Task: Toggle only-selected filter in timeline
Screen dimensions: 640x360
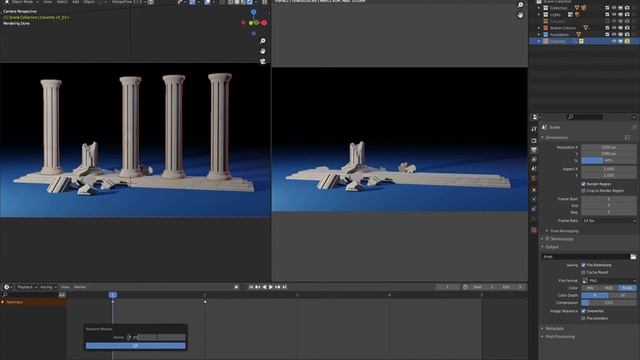Action: pyautogui.click(x=62, y=295)
